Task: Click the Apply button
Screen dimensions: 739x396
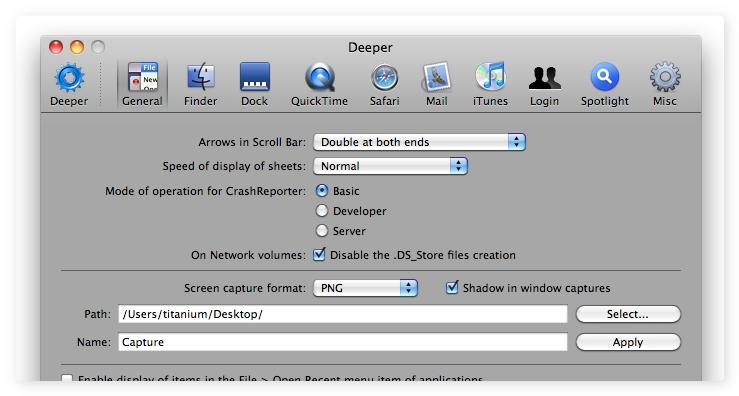Action: point(628,342)
